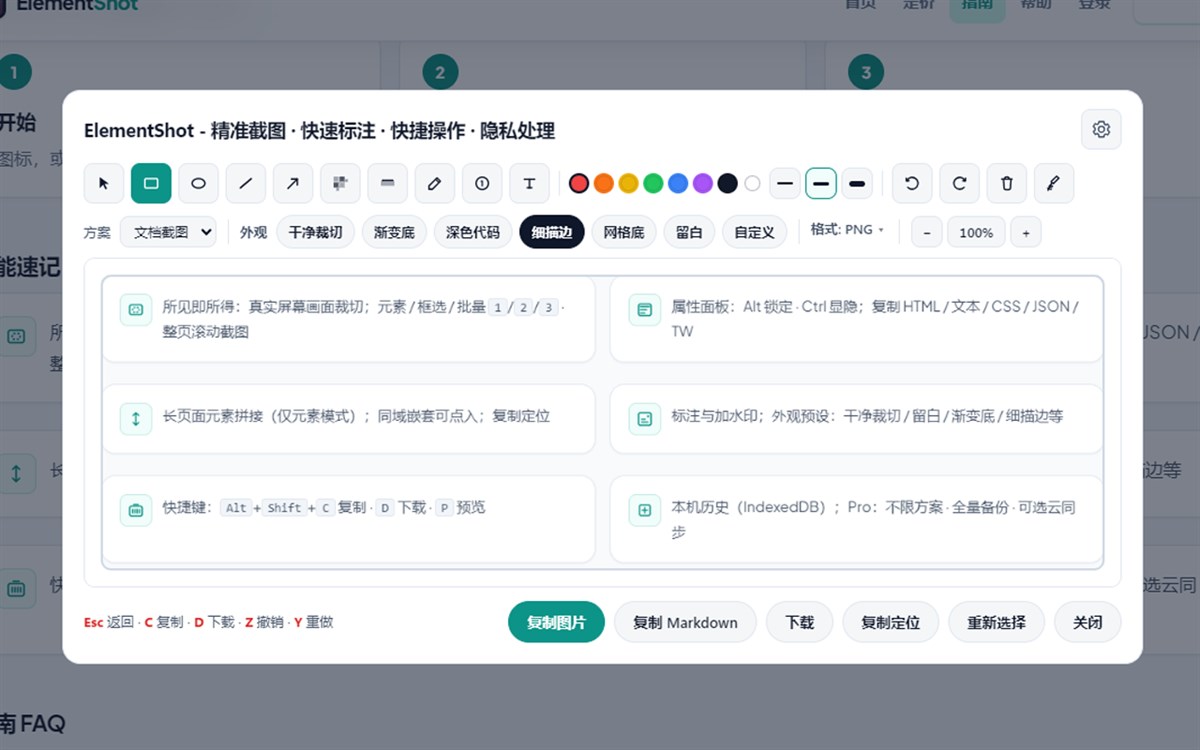This screenshot has width=1200, height=750.
Task: Pick the black color swatch
Action: click(728, 183)
